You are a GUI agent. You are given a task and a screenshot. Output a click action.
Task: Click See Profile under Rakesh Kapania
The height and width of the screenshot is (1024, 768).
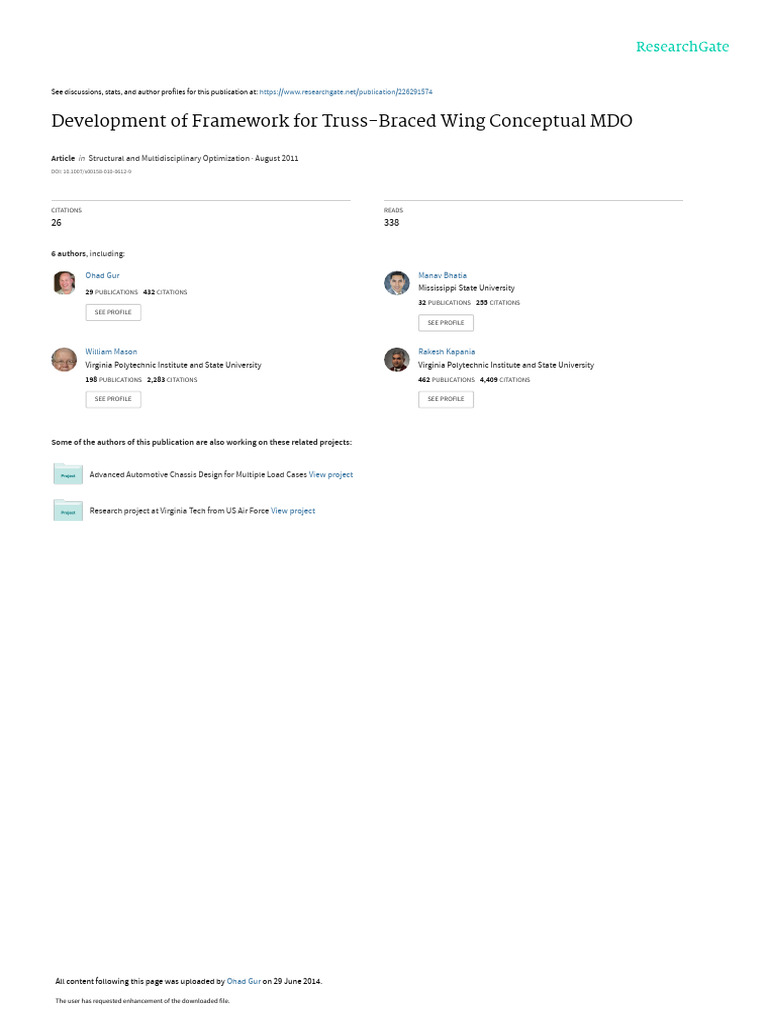coord(446,399)
